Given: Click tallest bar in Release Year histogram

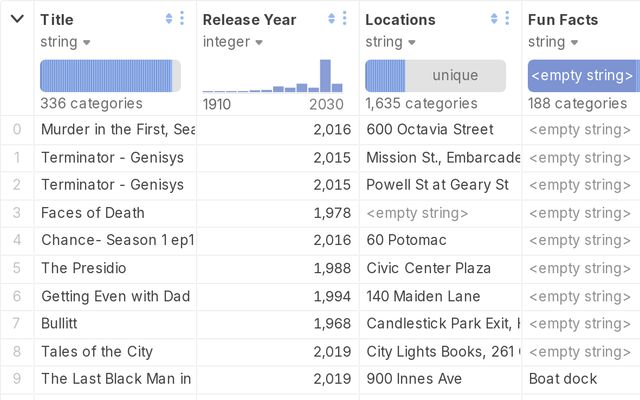Looking at the screenshot, I should point(325,76).
